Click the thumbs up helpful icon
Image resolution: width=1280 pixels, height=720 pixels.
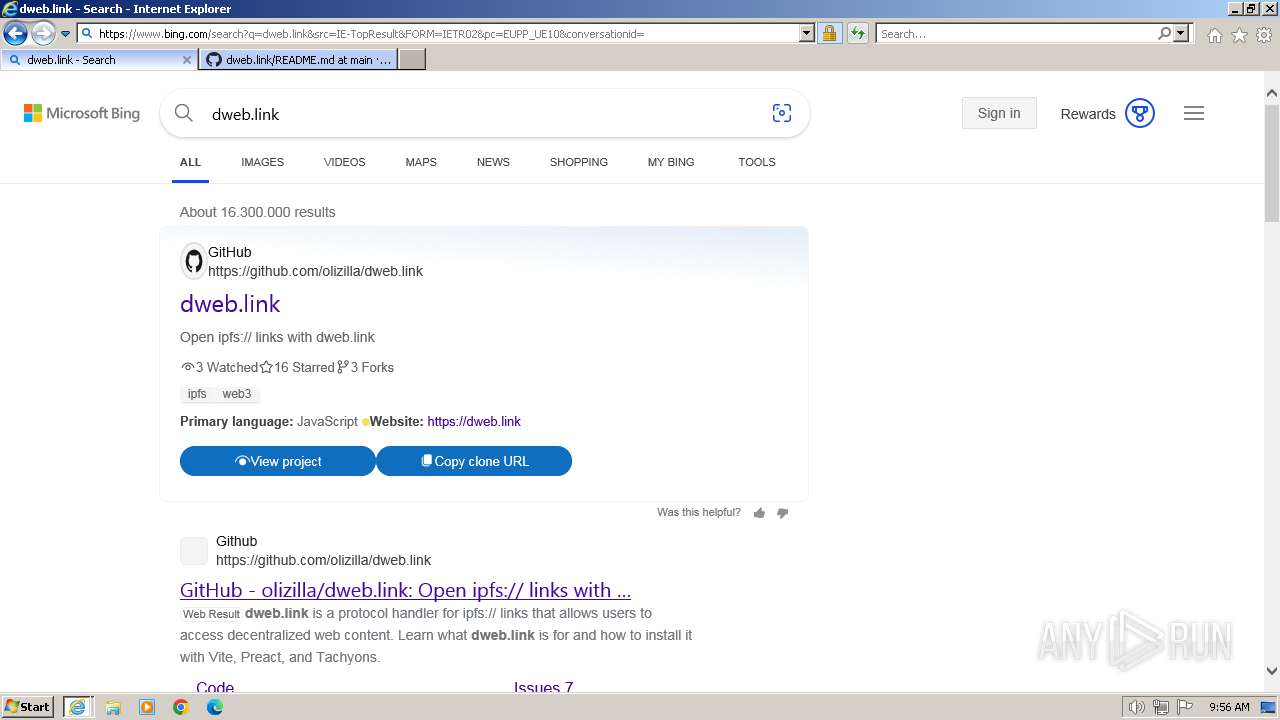pos(759,513)
